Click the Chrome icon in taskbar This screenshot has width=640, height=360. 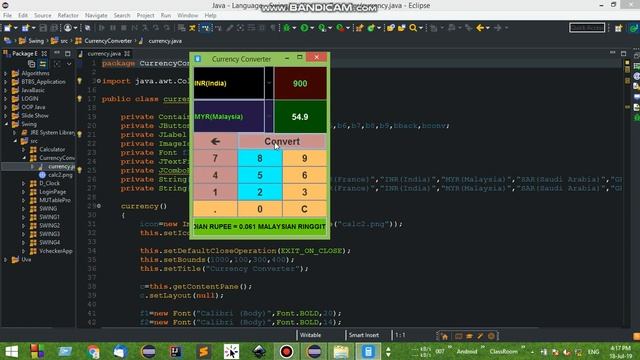pos(93,351)
